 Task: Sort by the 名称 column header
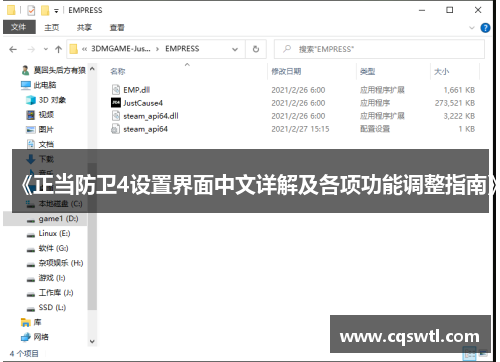[118, 71]
